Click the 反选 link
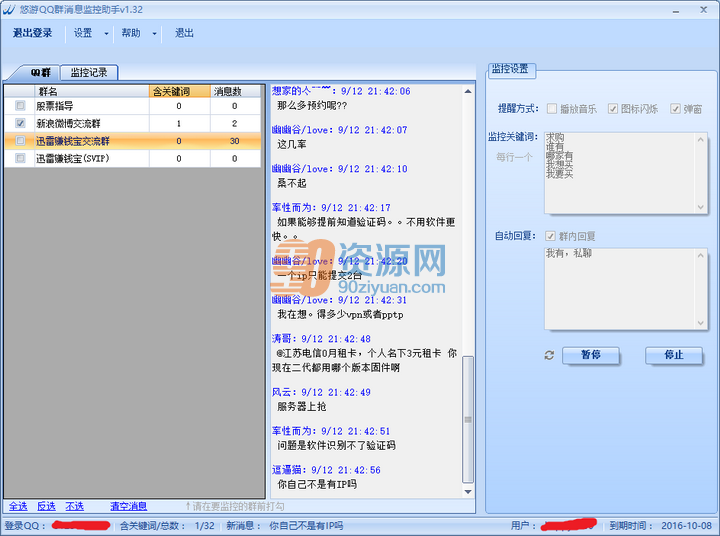This screenshot has width=720, height=536. tap(46, 506)
